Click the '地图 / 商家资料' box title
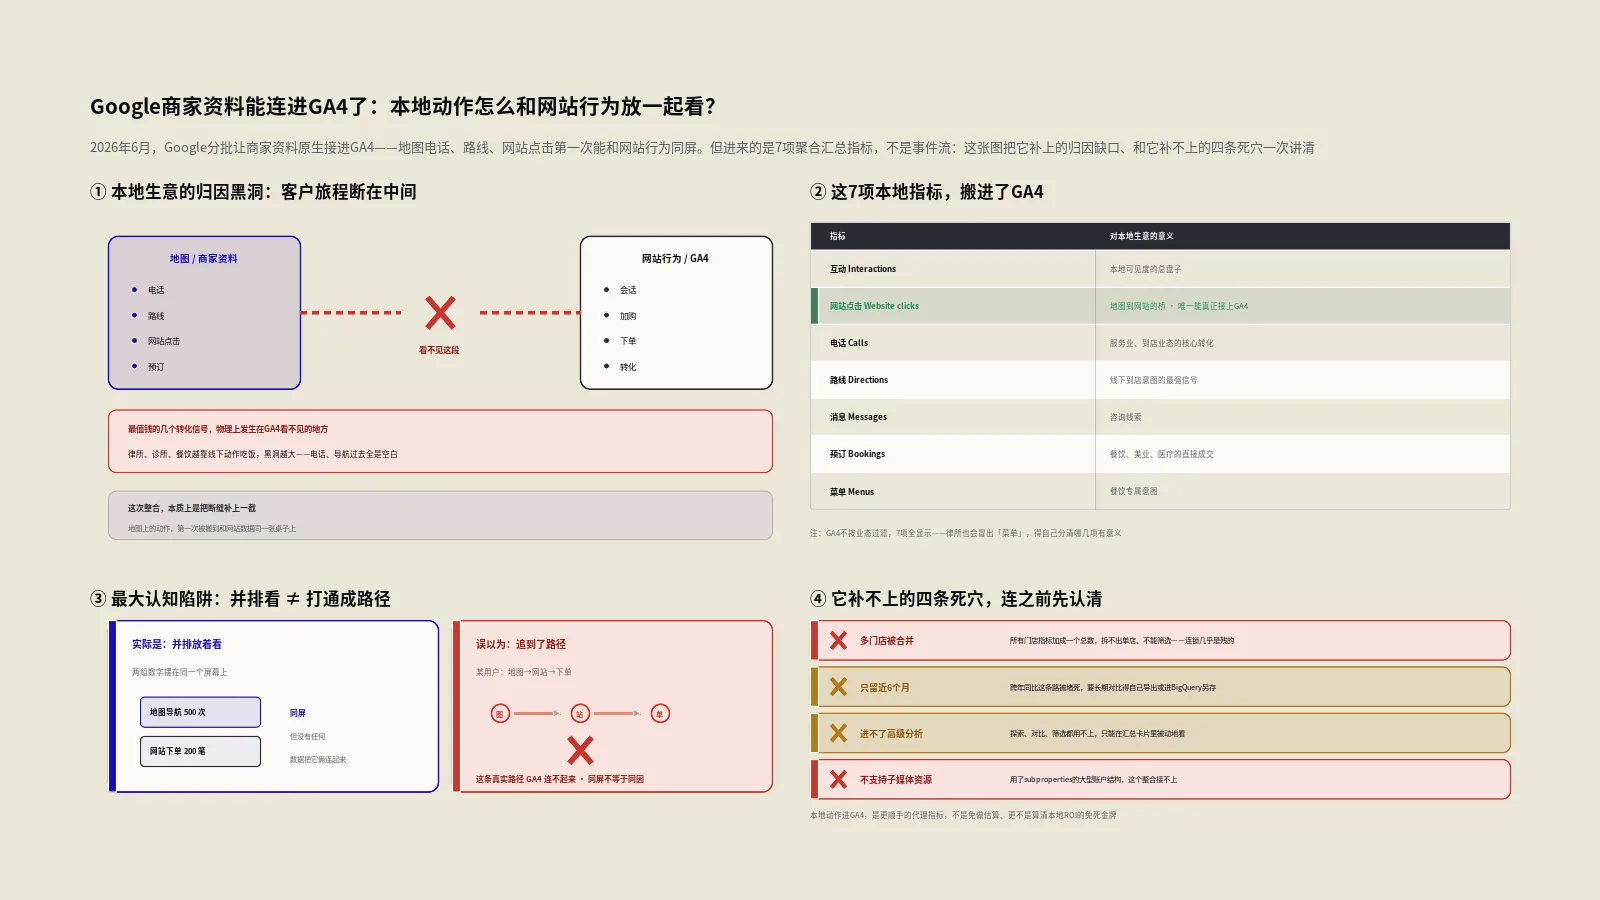The height and width of the screenshot is (900, 1600). tap(204, 259)
